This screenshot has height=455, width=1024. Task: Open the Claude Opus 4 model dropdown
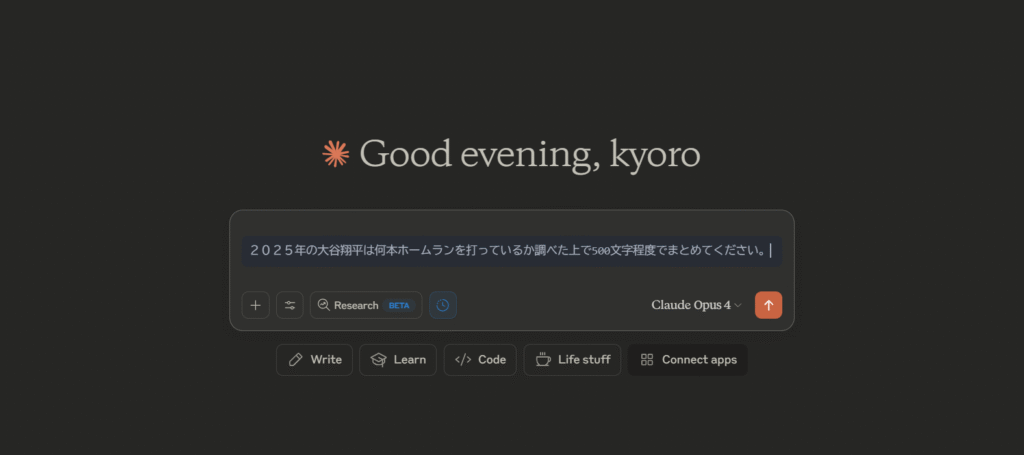[x=696, y=305]
